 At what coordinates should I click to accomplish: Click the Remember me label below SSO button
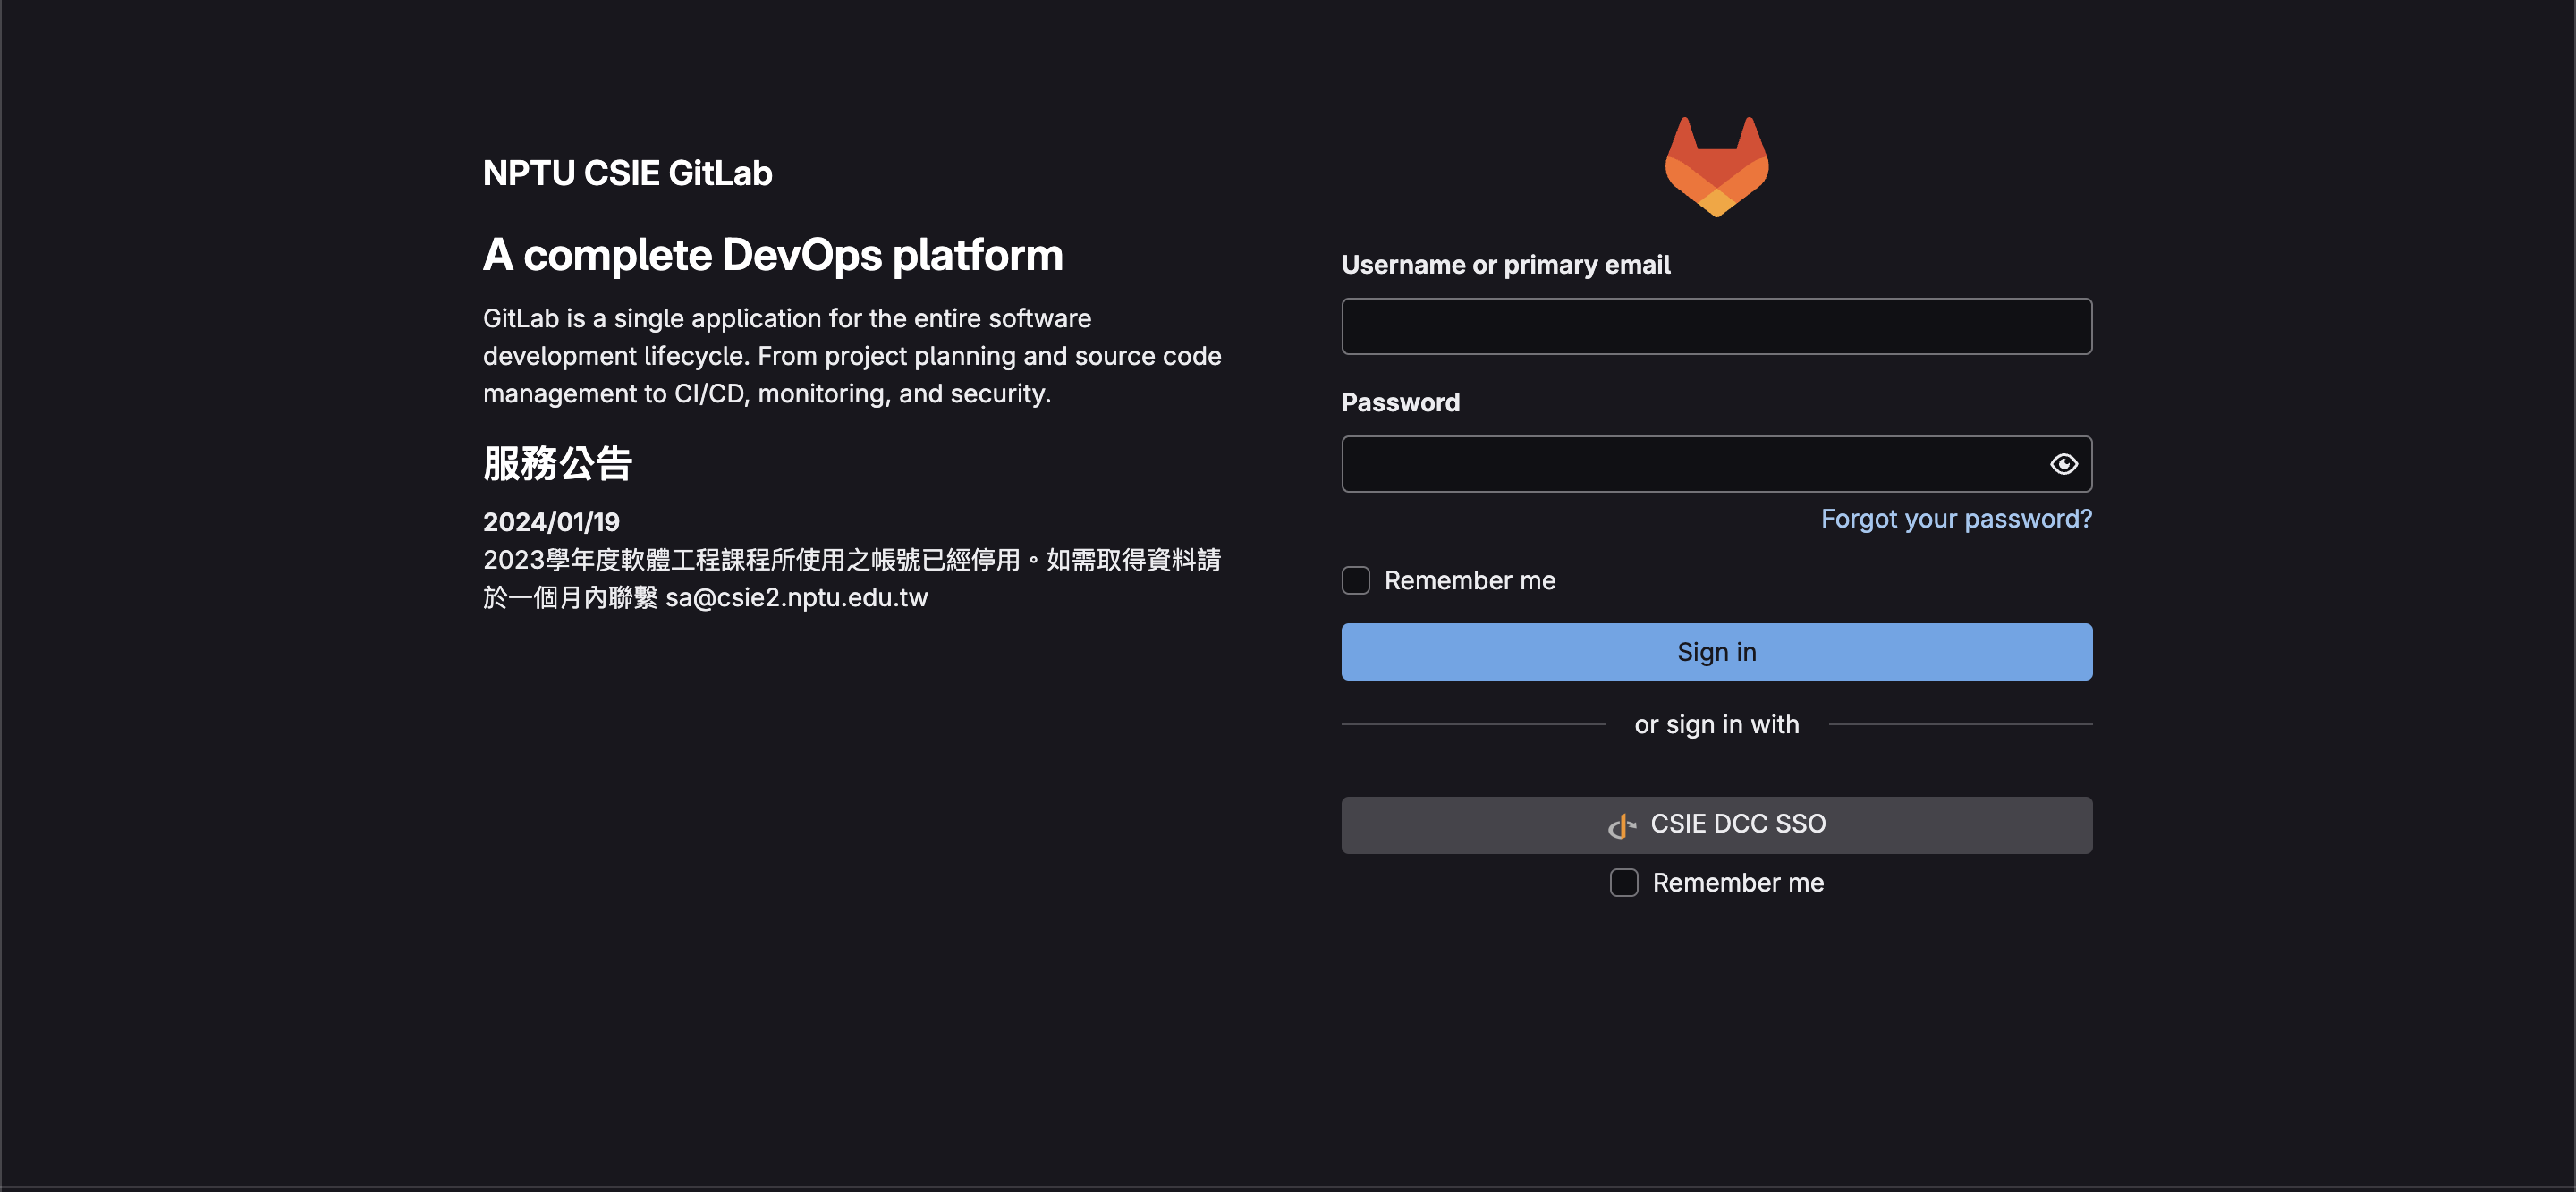coord(1737,882)
